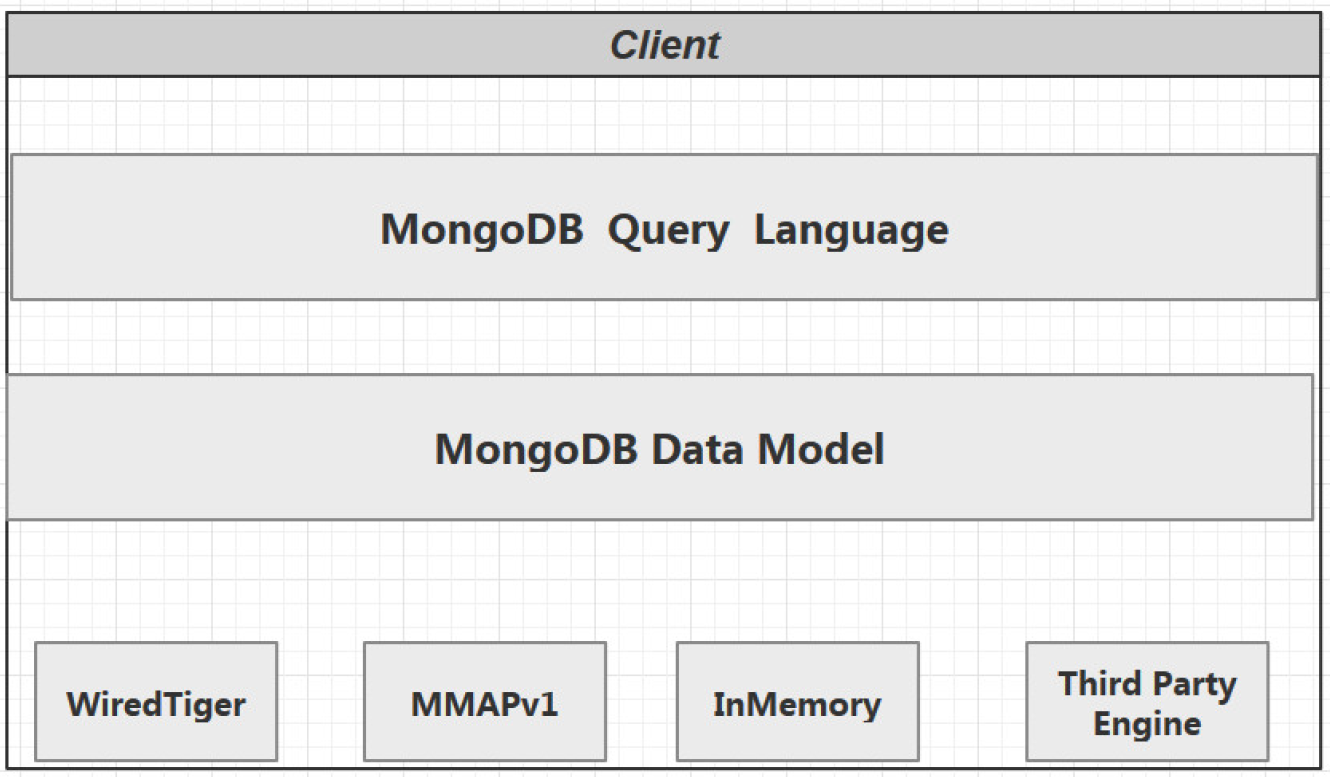Click "MongoDB" in the Data Model box
This screenshot has height=777, width=1330.
[x=535, y=449]
